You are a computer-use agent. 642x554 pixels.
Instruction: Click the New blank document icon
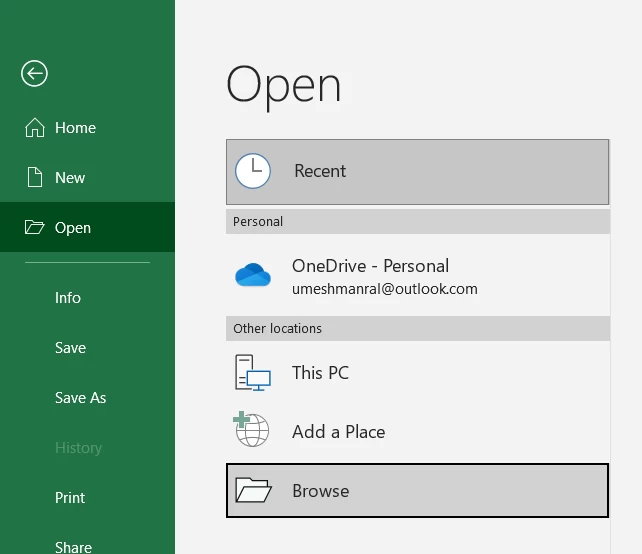35,177
